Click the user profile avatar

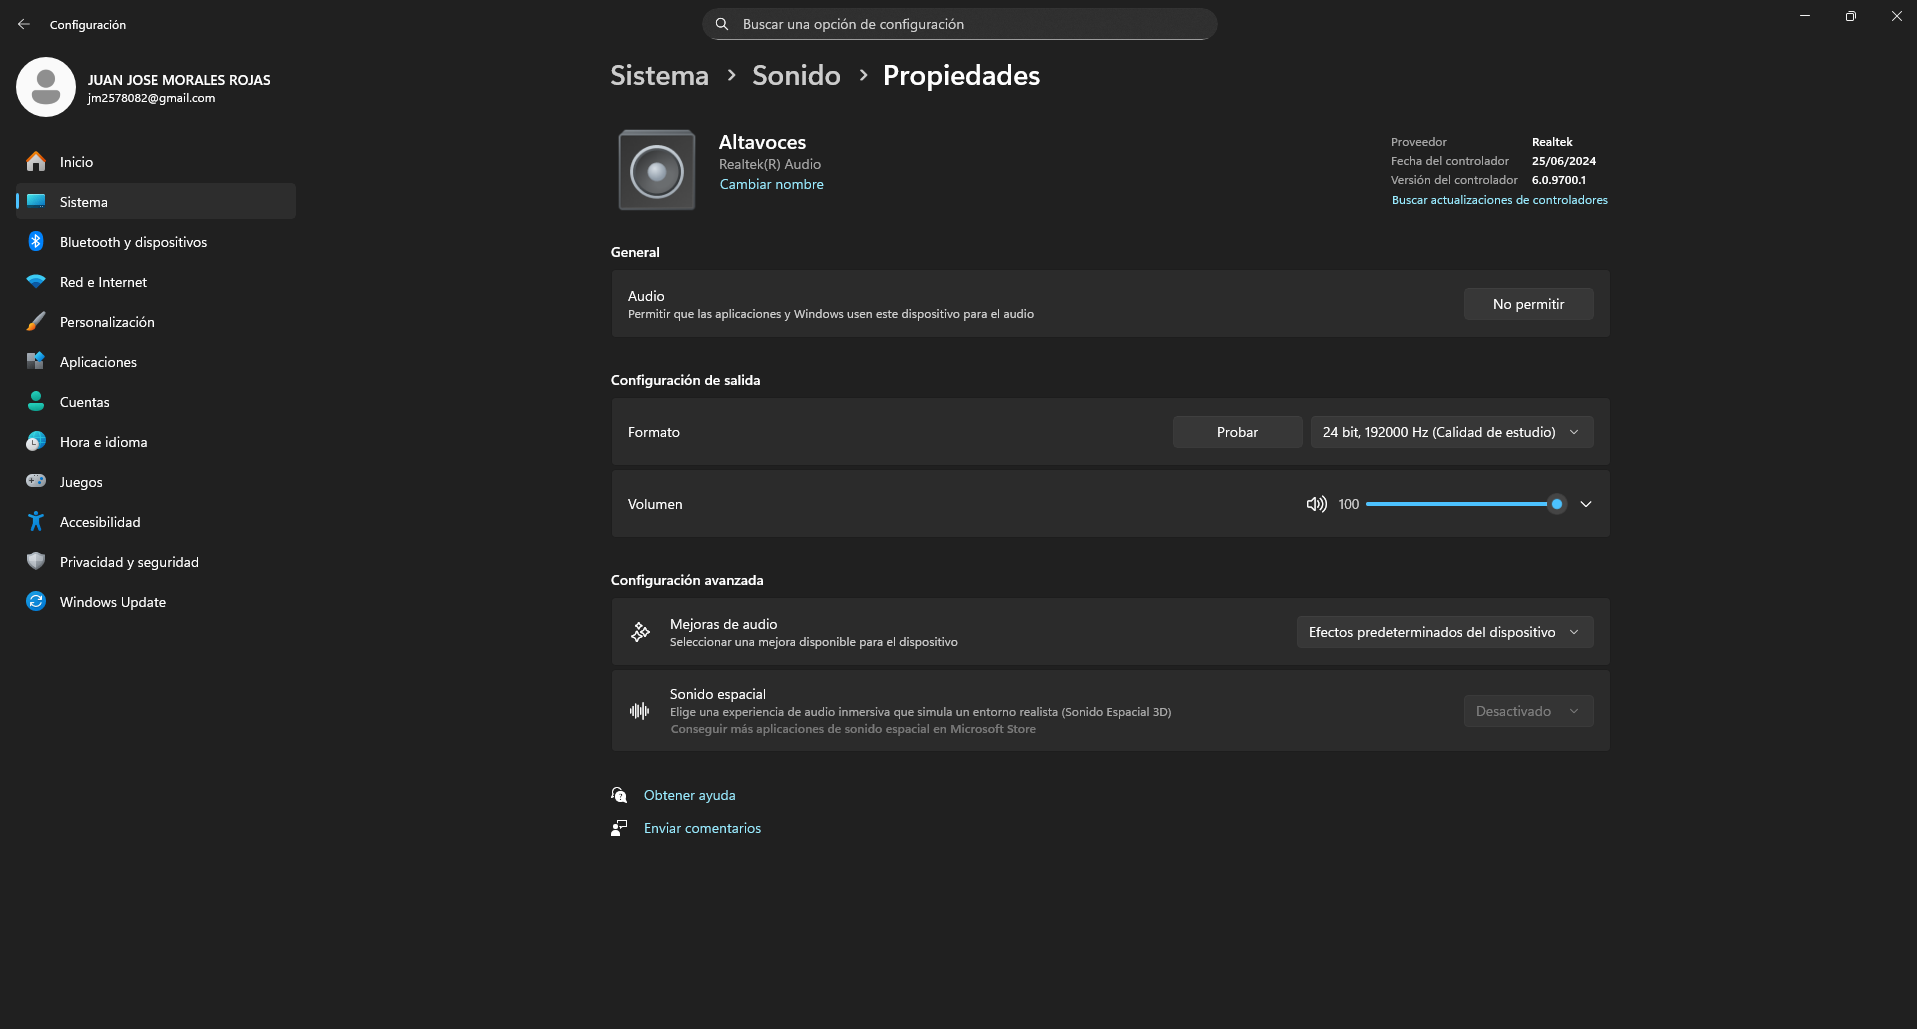point(46,87)
